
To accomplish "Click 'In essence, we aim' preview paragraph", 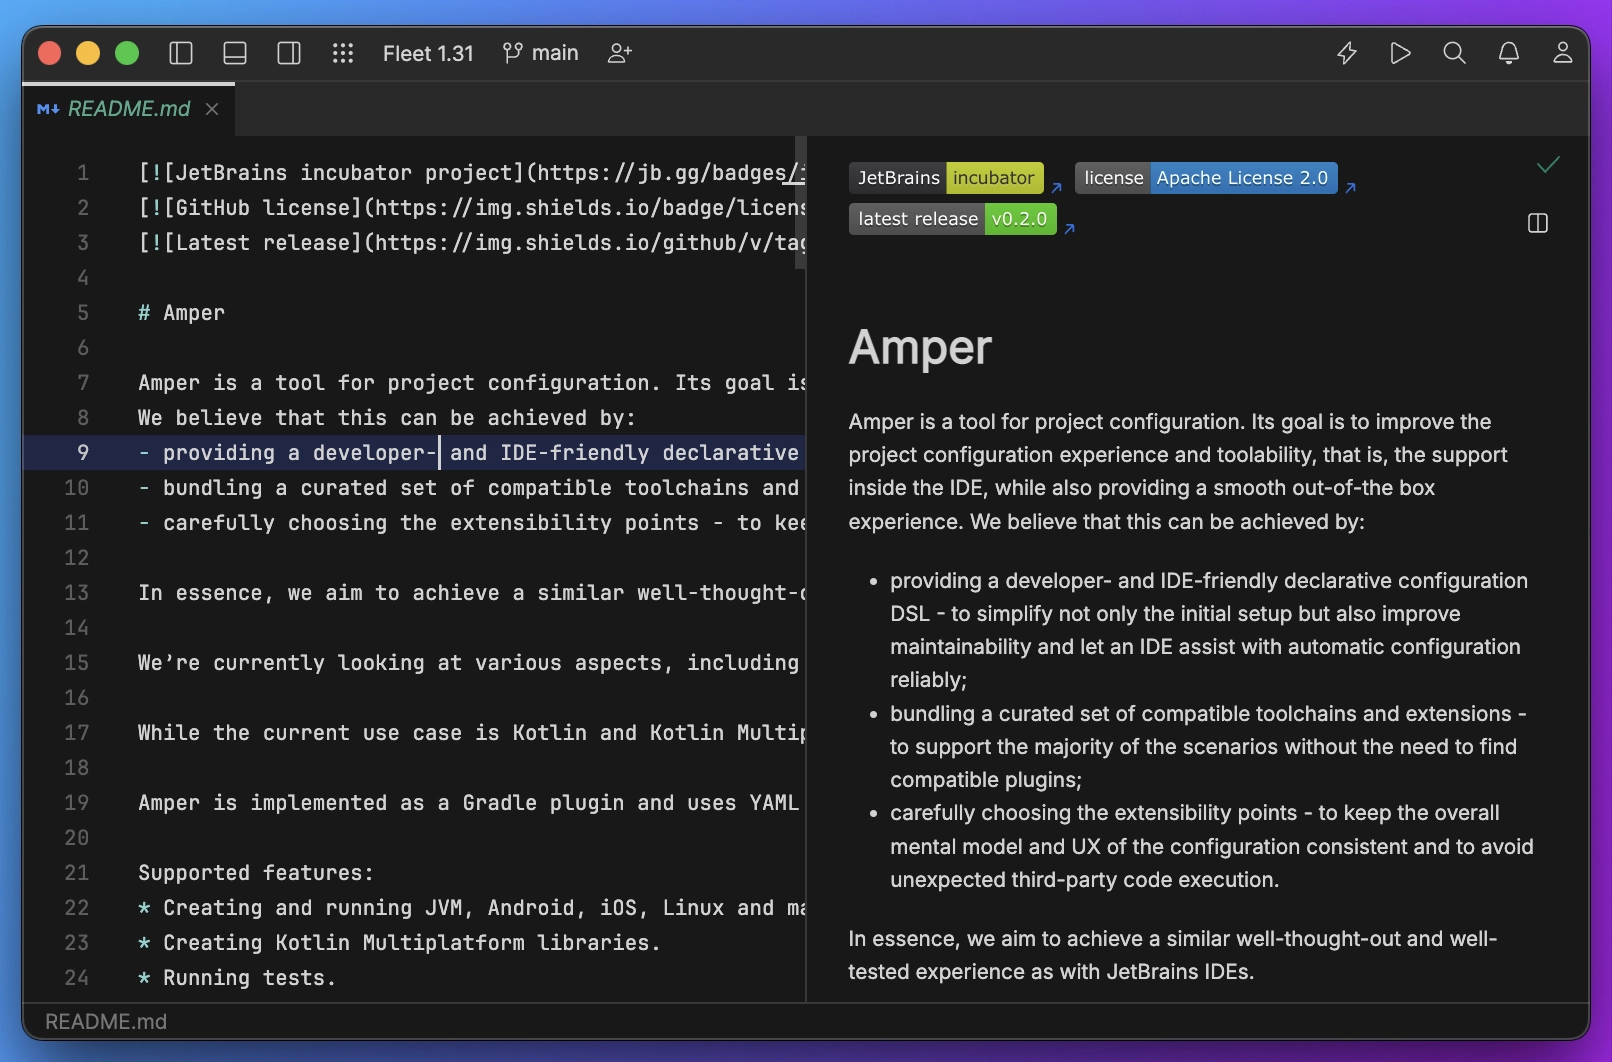I will [x=1172, y=955].
